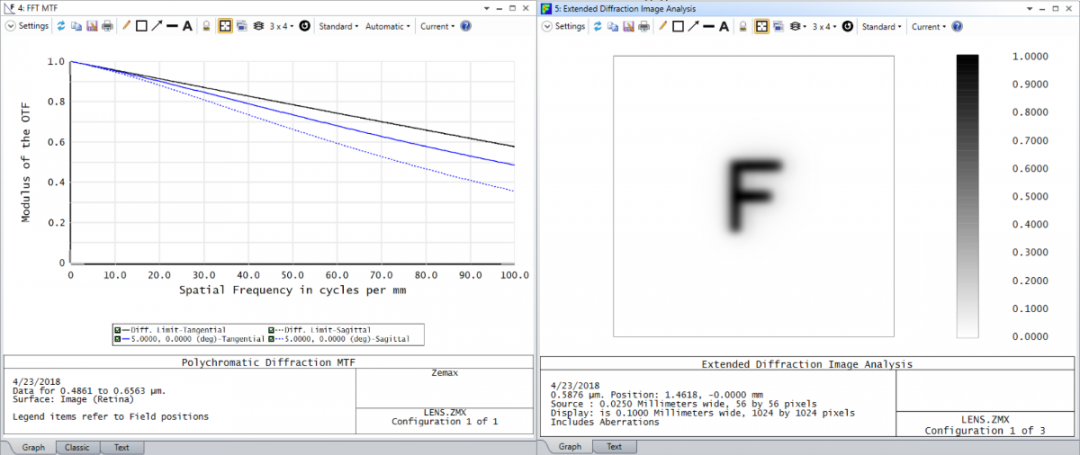Toggle the 5.0000 deg Tangential legend checkbox
This screenshot has height=455, width=1080.
click(x=117, y=339)
